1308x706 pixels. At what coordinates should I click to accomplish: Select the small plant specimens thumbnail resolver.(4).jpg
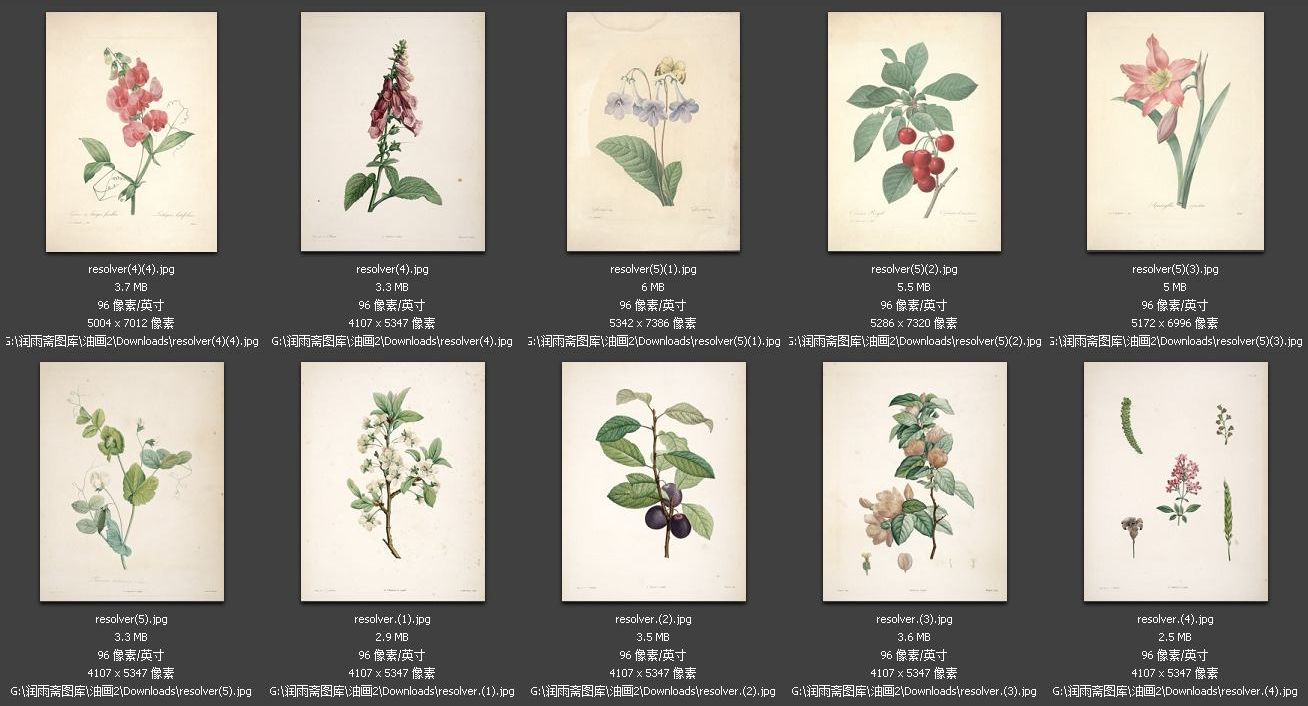1175,482
